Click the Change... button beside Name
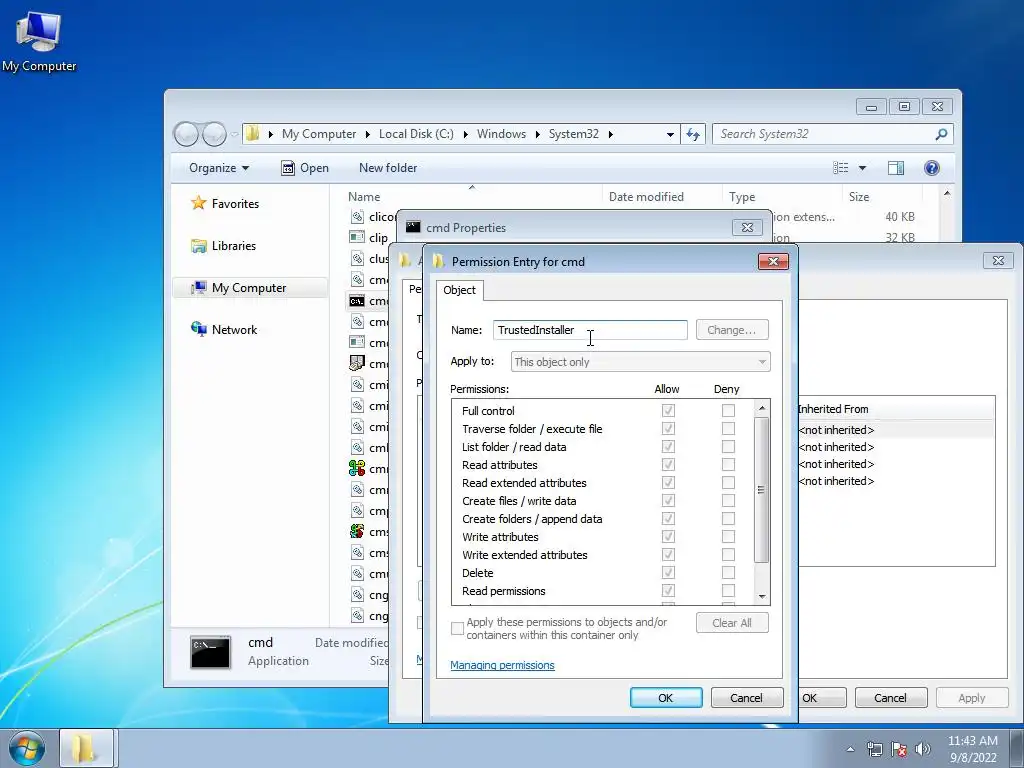Screen dimensions: 1024x768 [x=731, y=330]
